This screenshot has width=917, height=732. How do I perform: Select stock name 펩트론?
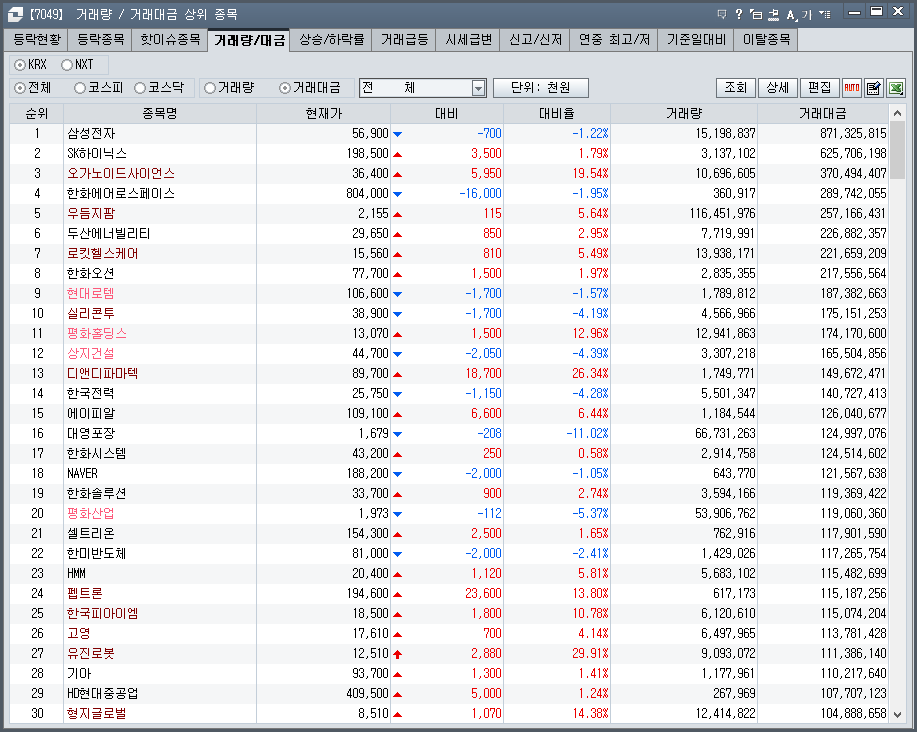[x=85, y=593]
